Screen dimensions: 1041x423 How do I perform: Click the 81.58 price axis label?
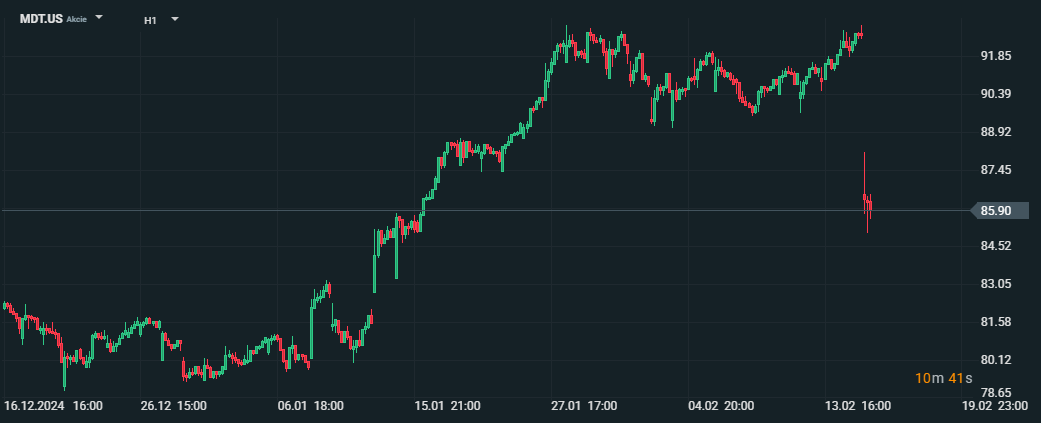click(x=996, y=321)
